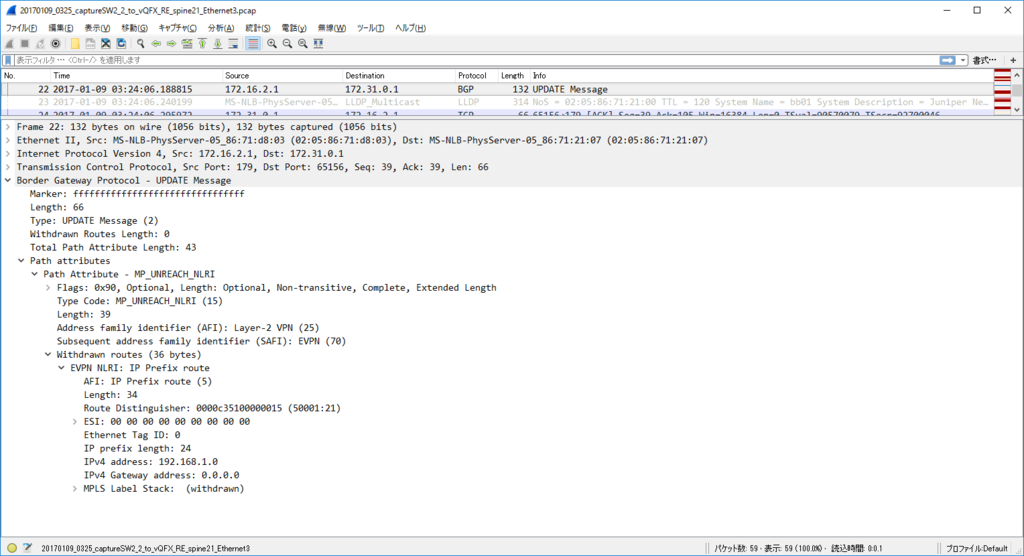
Task: Open the 分析(A) menu
Action: point(220,28)
